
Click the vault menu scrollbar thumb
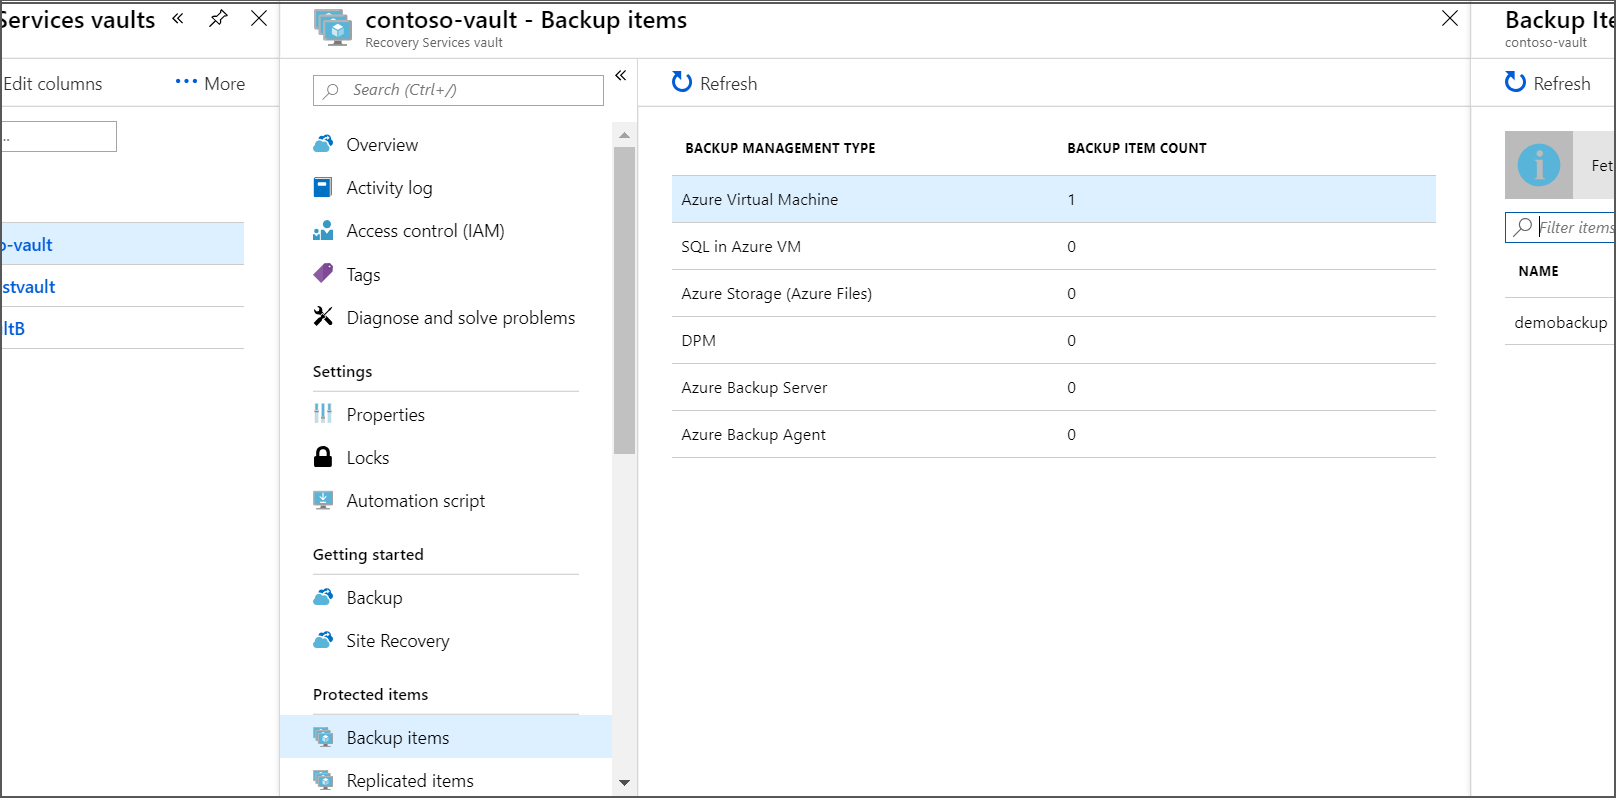624,300
